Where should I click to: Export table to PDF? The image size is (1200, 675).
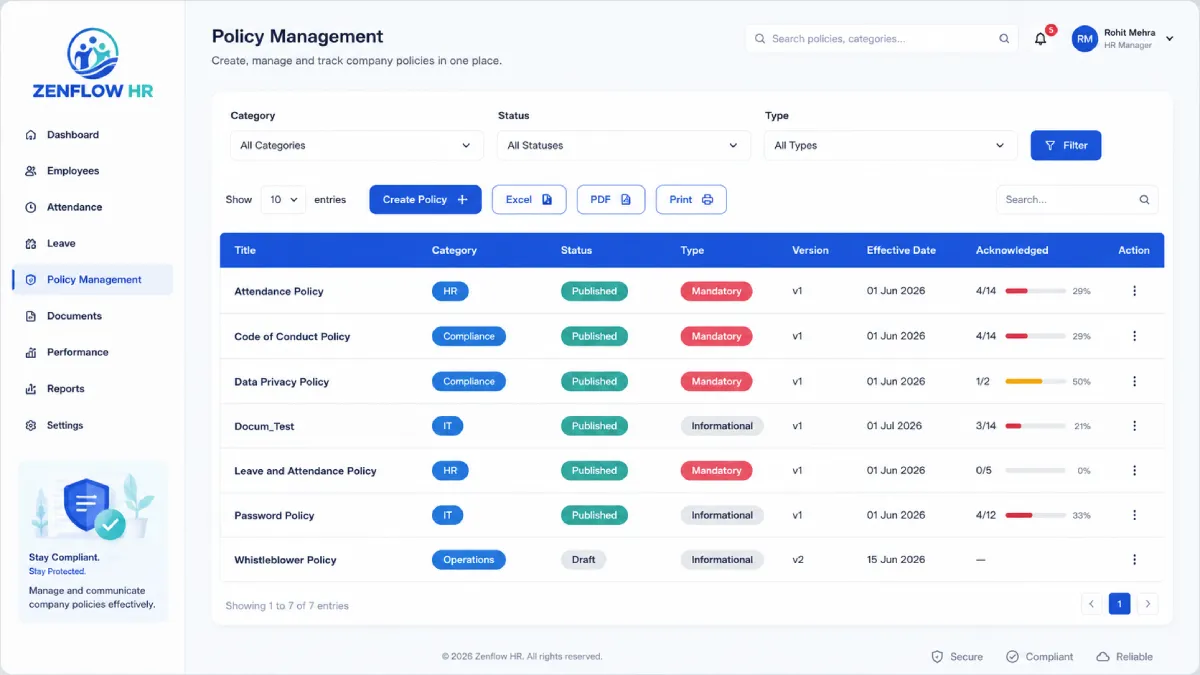(611, 200)
